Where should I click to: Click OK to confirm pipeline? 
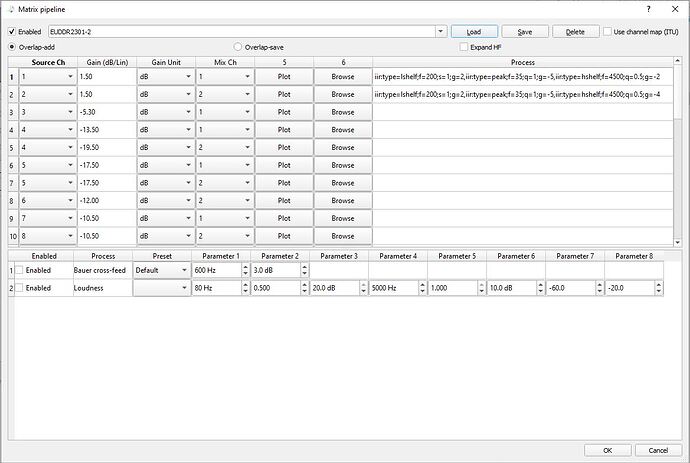click(x=608, y=450)
